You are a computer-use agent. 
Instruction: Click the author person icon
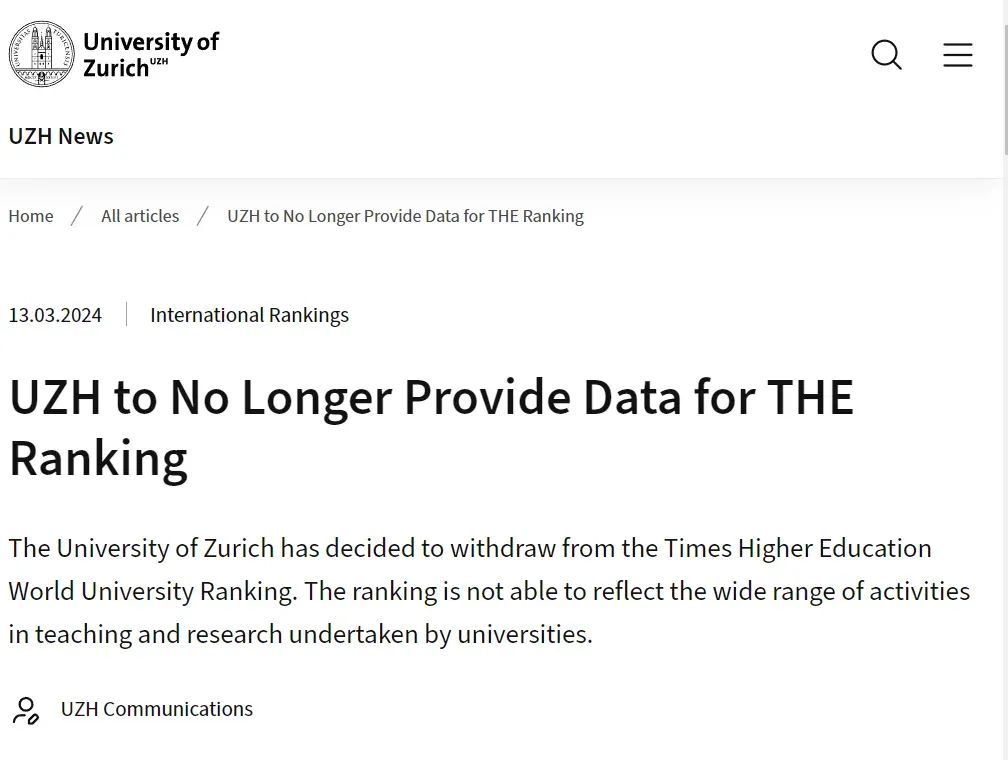coord(26,710)
